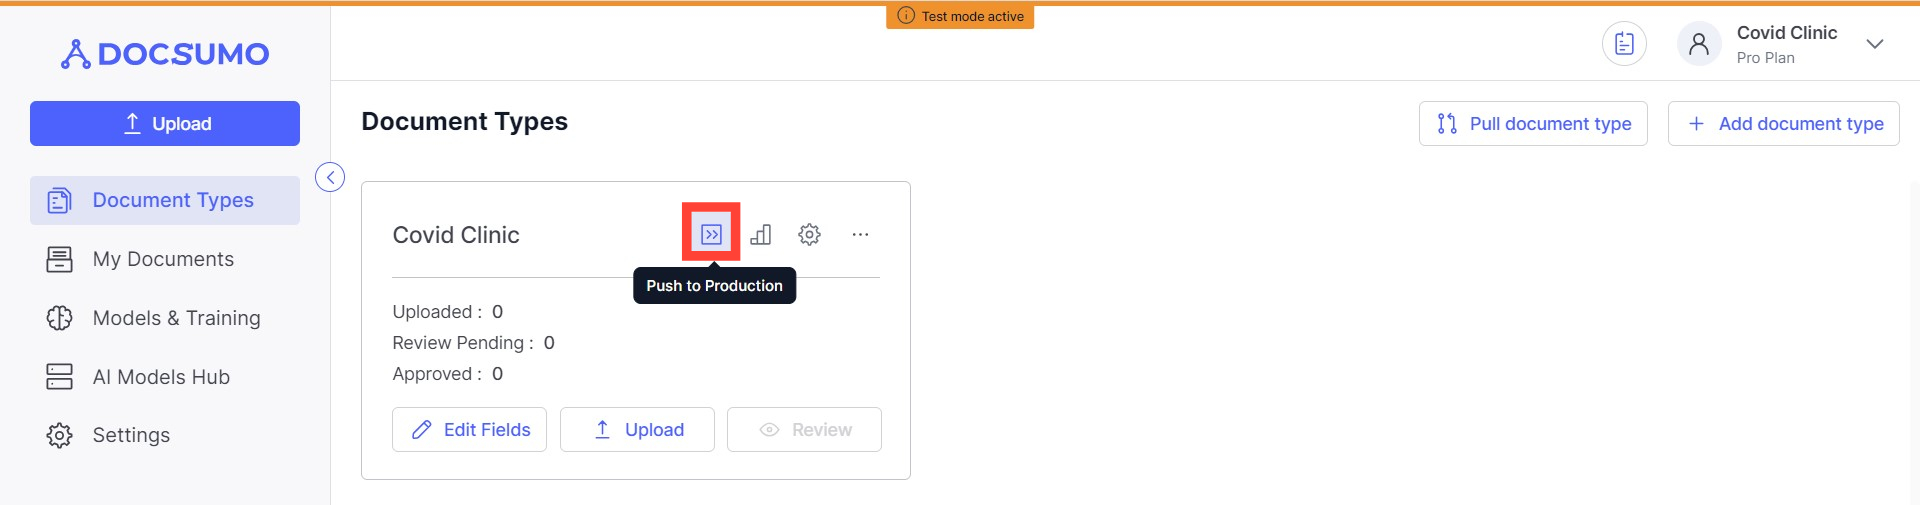
Task: Click the Approved count text
Action: (x=447, y=374)
